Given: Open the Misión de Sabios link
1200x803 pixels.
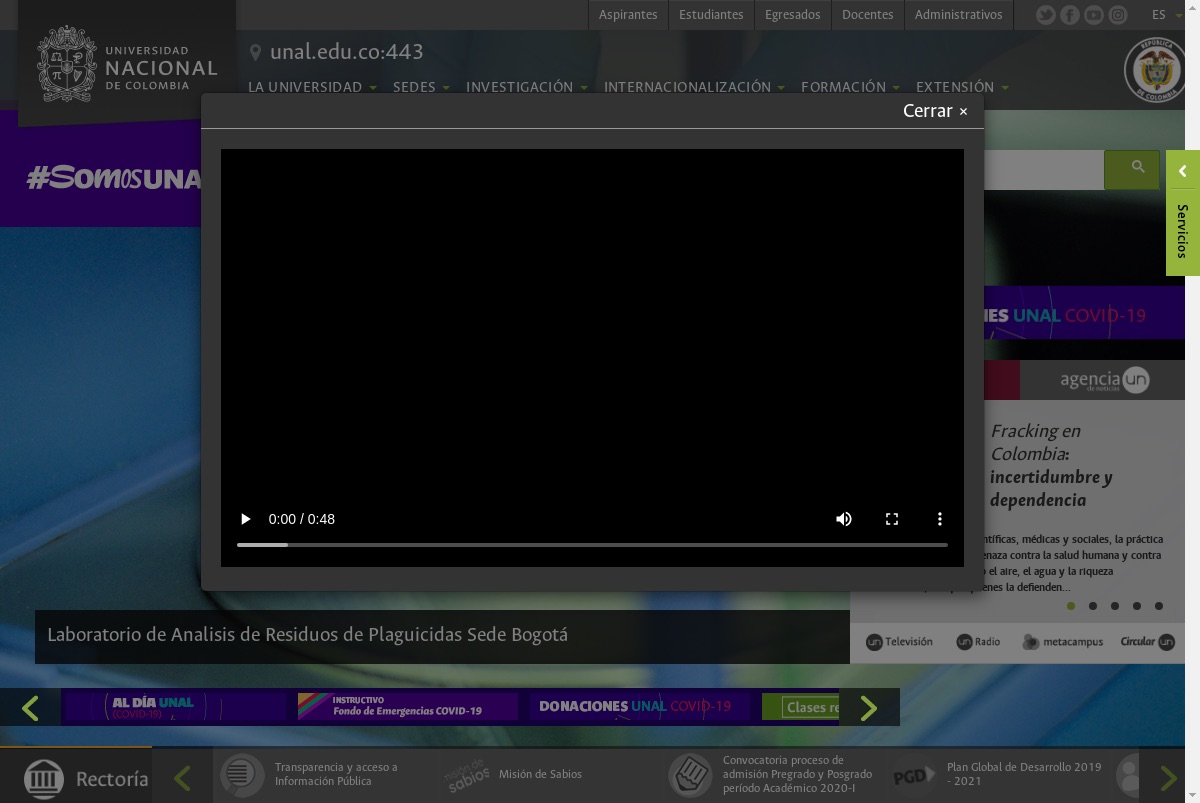Looking at the screenshot, I should 540,774.
